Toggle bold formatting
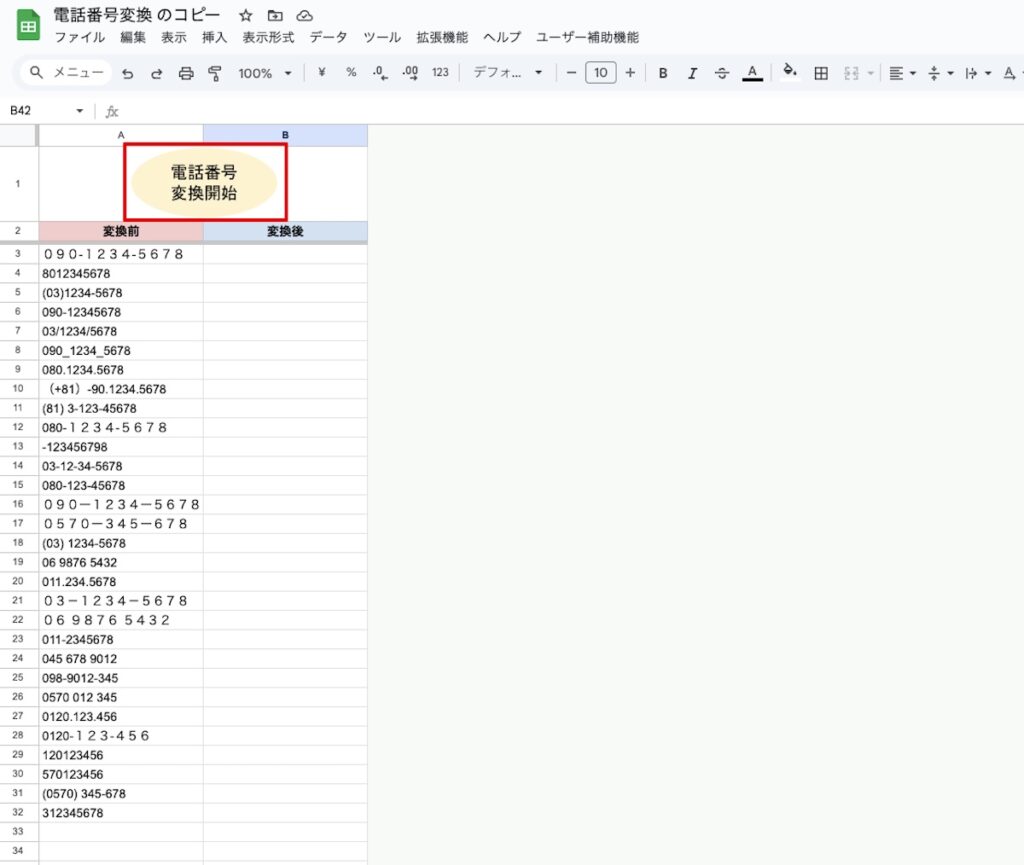 (663, 73)
